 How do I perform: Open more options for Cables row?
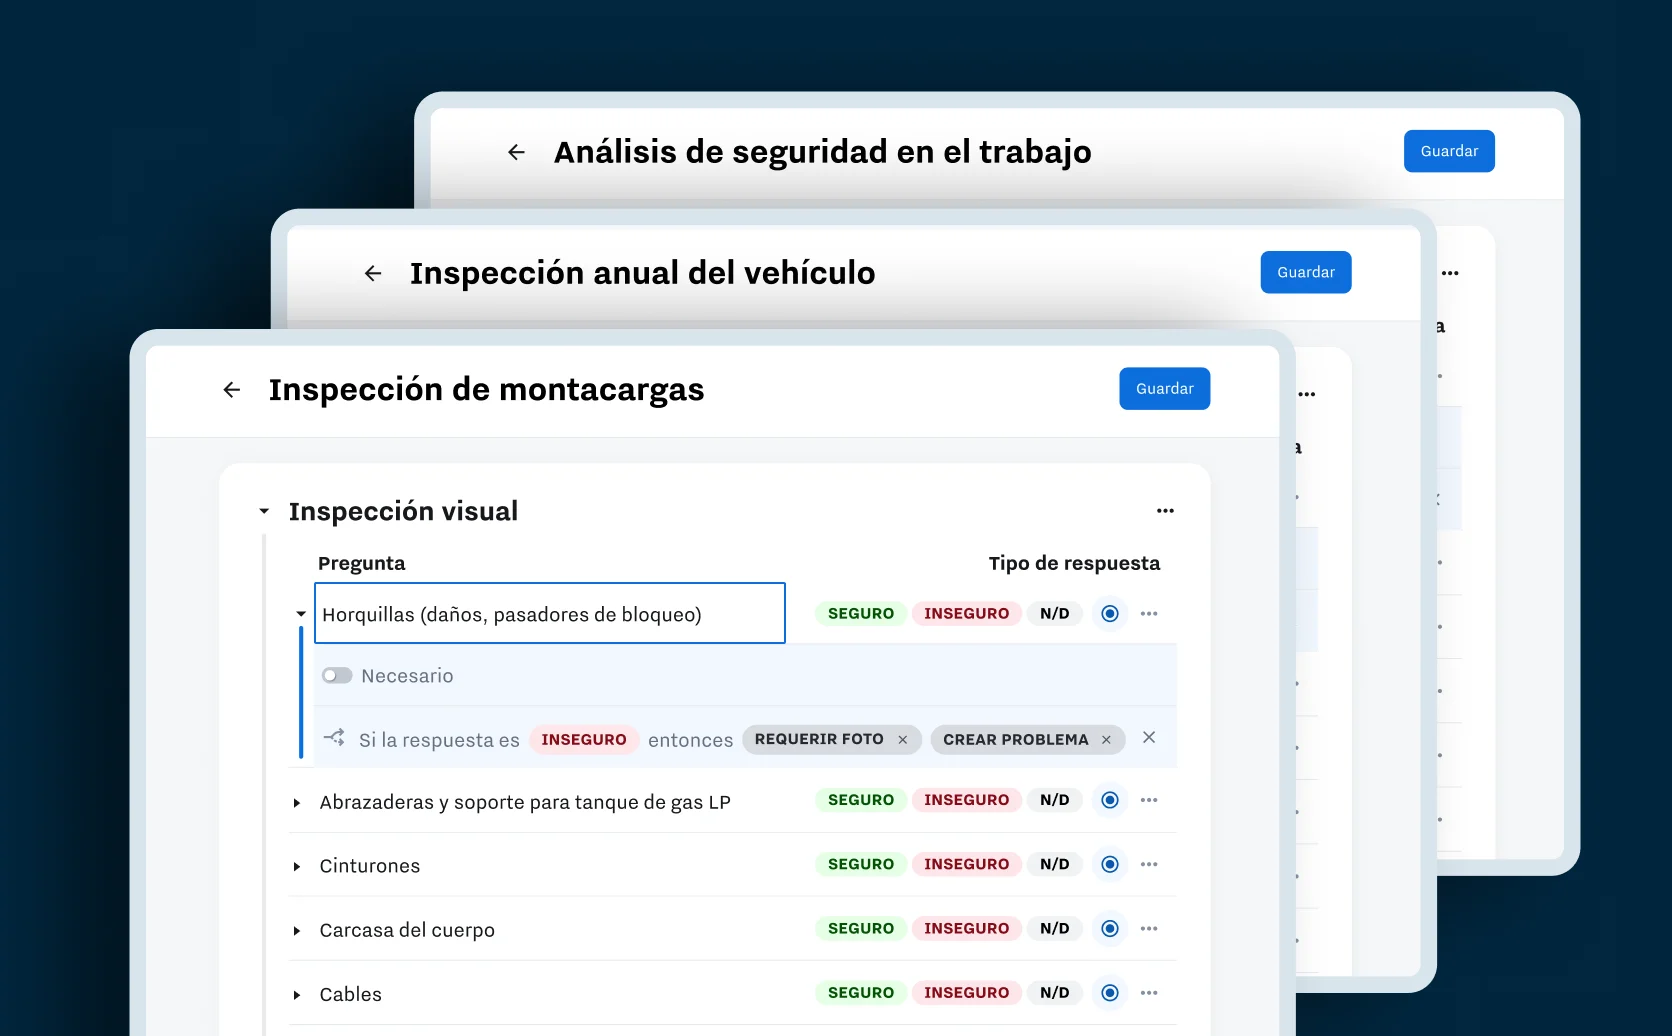click(1149, 993)
